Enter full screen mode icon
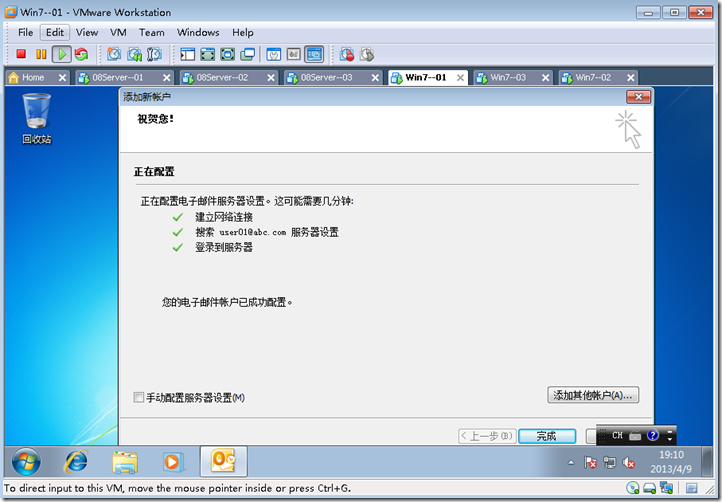Image resolution: width=722 pixels, height=502 pixels. coord(227,54)
